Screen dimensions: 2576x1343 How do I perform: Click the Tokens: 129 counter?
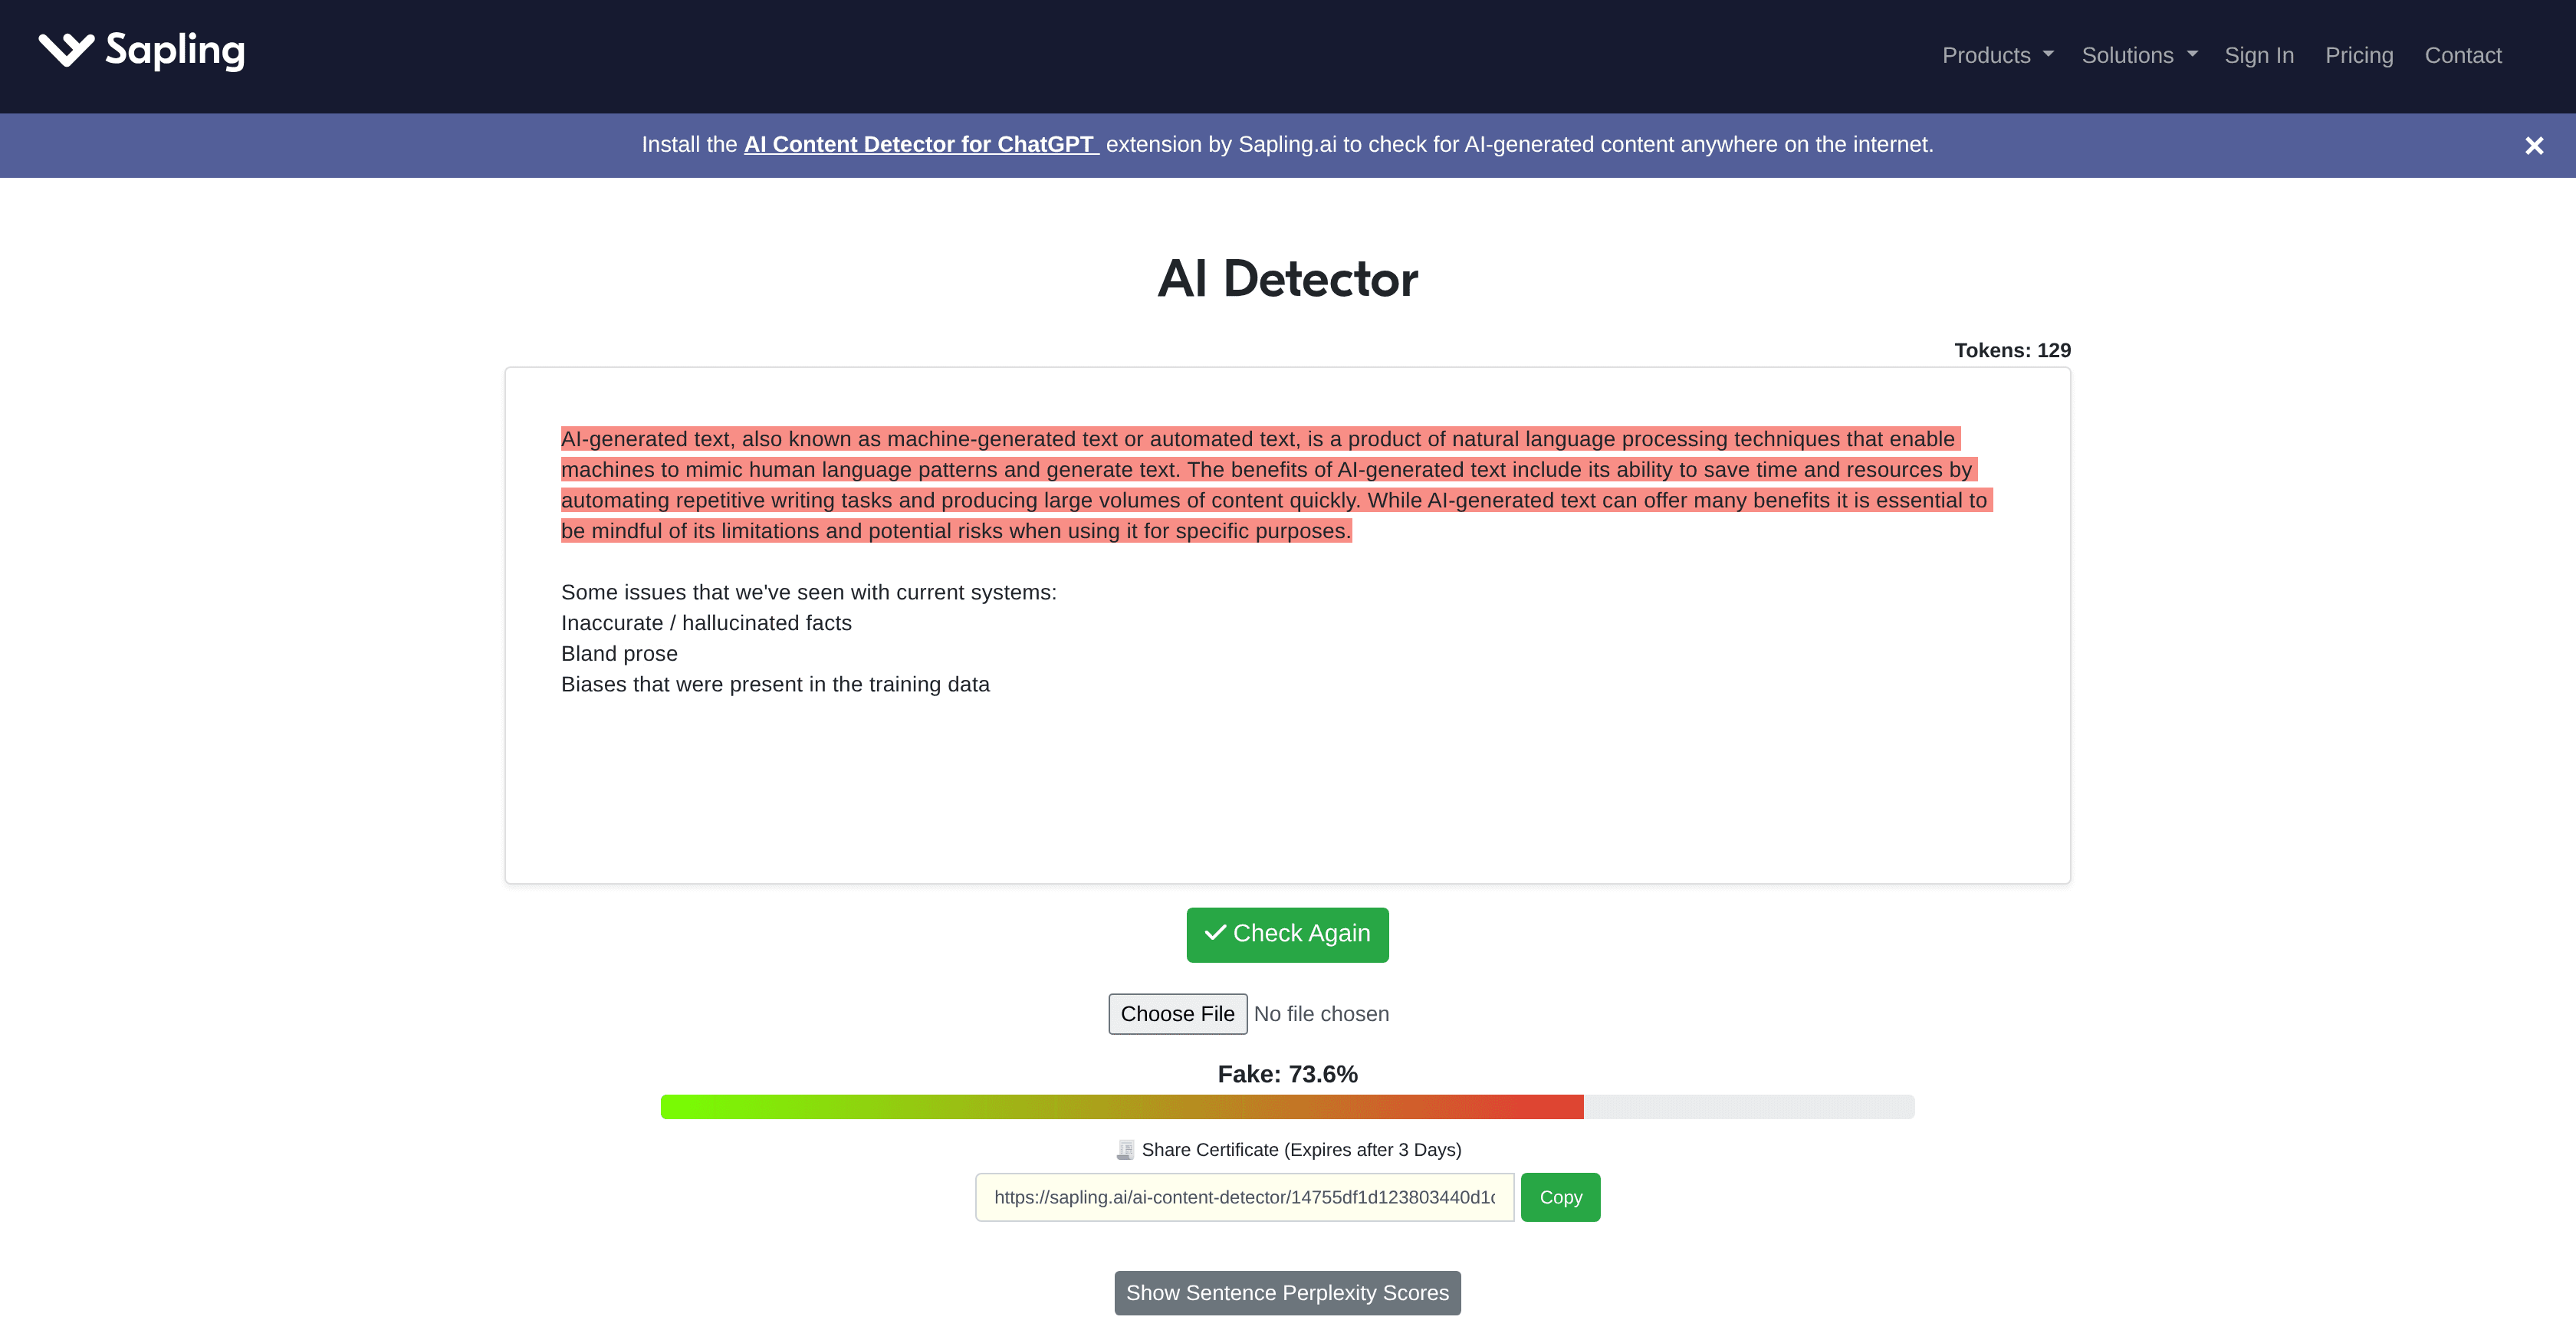(x=2011, y=350)
